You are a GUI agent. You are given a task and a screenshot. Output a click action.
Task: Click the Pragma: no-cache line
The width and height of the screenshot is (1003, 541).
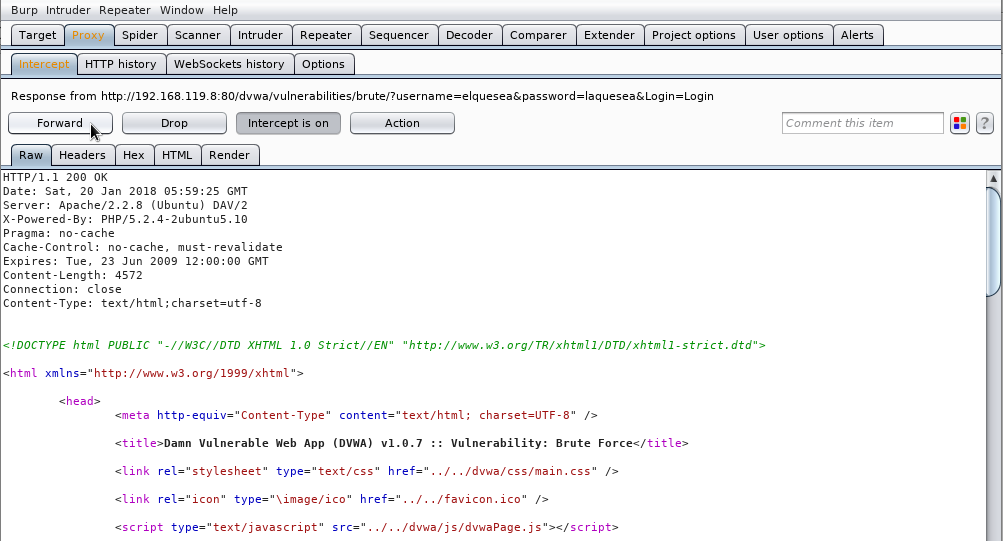pos(59,233)
